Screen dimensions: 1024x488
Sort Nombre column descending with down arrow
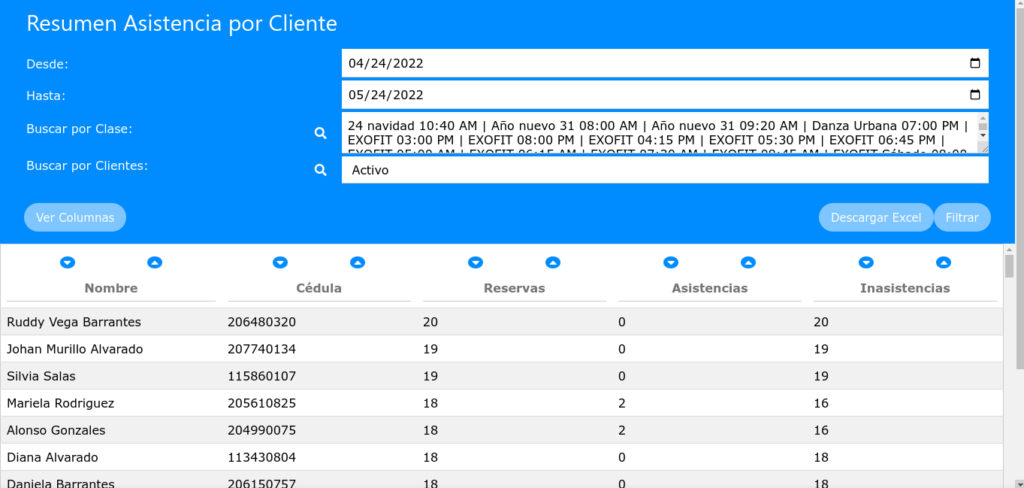(68, 263)
